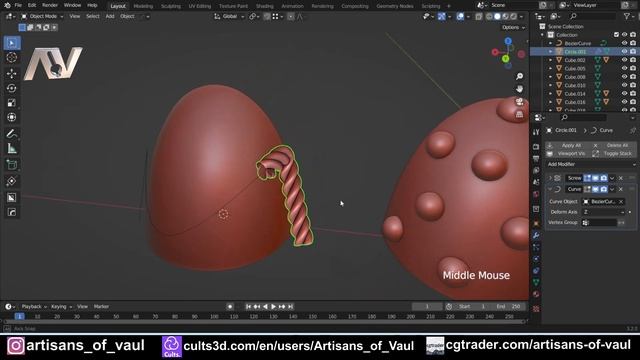The width and height of the screenshot is (640, 360).
Task: Select the Cursor tool
Action: click(x=12, y=58)
